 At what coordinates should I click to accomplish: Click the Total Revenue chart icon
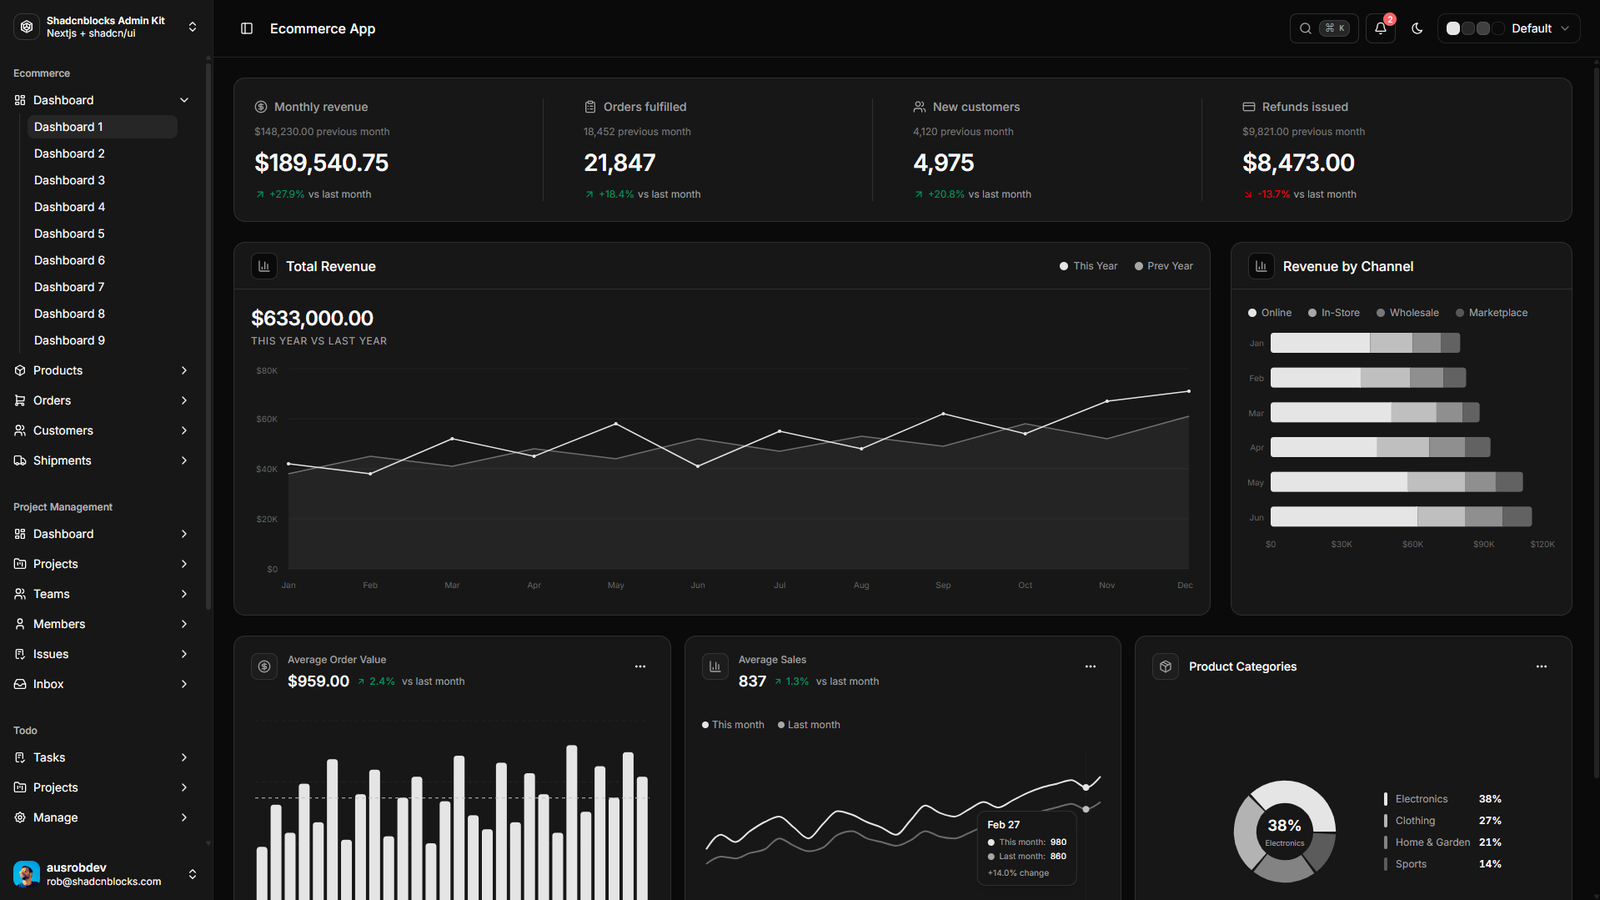264,266
